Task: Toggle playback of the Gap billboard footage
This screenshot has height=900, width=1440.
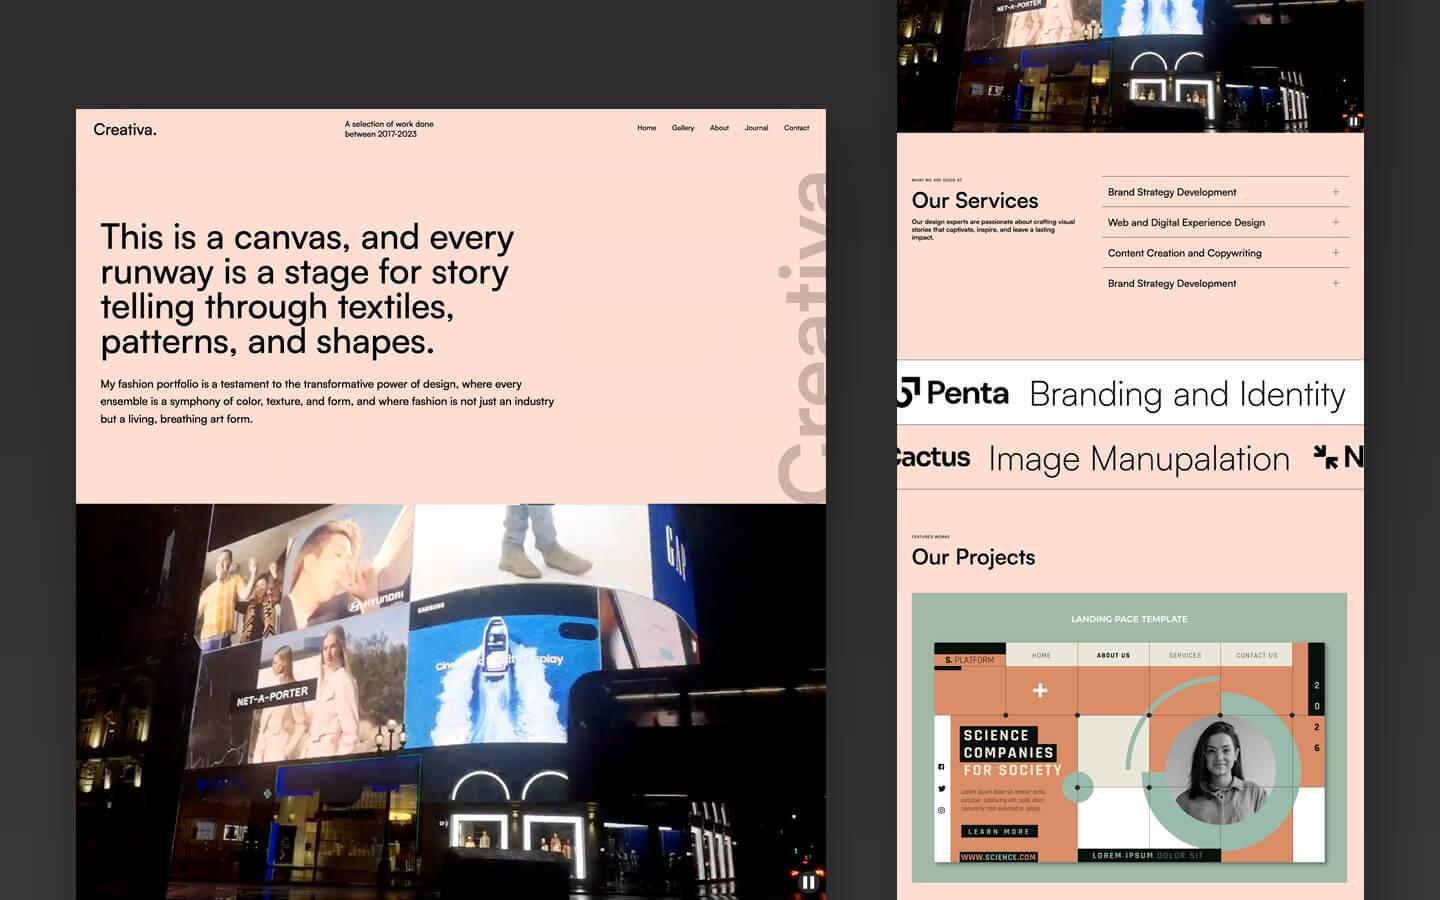Action: click(x=807, y=882)
